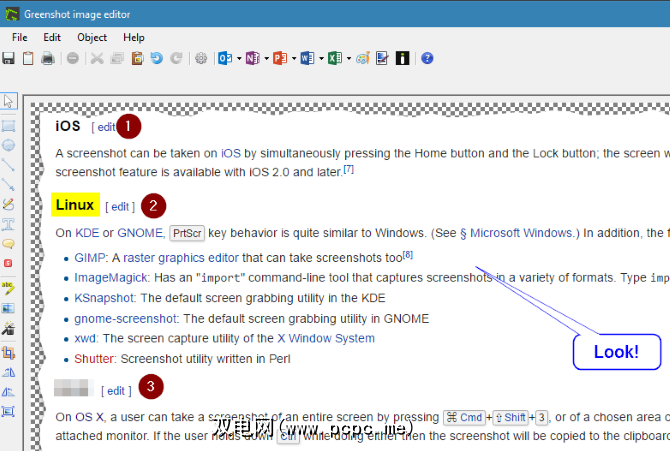Image resolution: width=670 pixels, height=451 pixels.
Task: Copy image to clipboard with the clipboard icon
Action: pos(28,58)
